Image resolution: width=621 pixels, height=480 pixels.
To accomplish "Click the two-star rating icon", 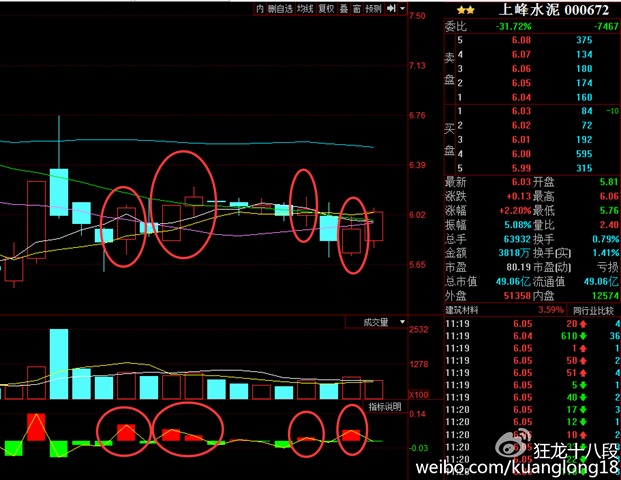I will [455, 10].
